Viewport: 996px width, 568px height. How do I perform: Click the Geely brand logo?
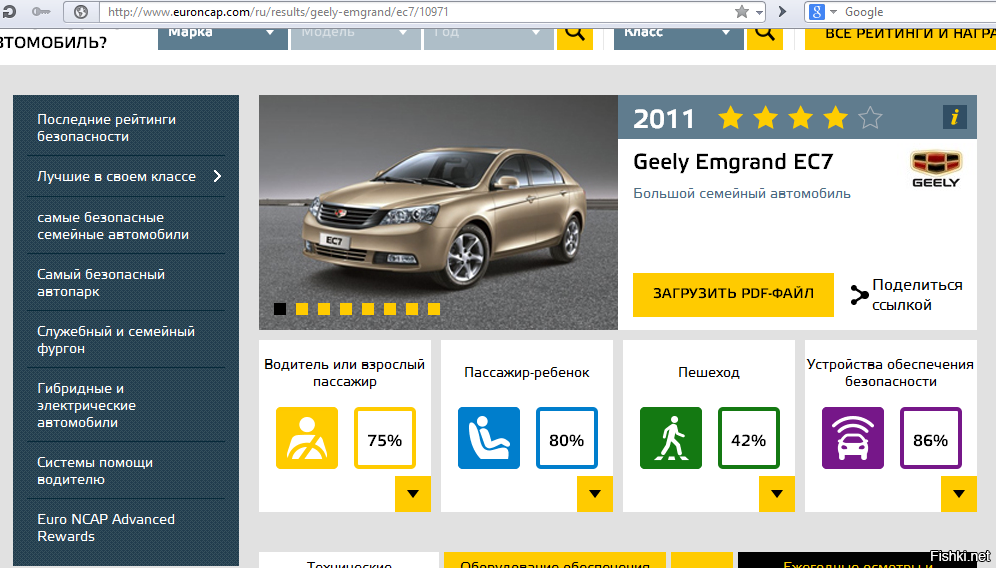(935, 168)
